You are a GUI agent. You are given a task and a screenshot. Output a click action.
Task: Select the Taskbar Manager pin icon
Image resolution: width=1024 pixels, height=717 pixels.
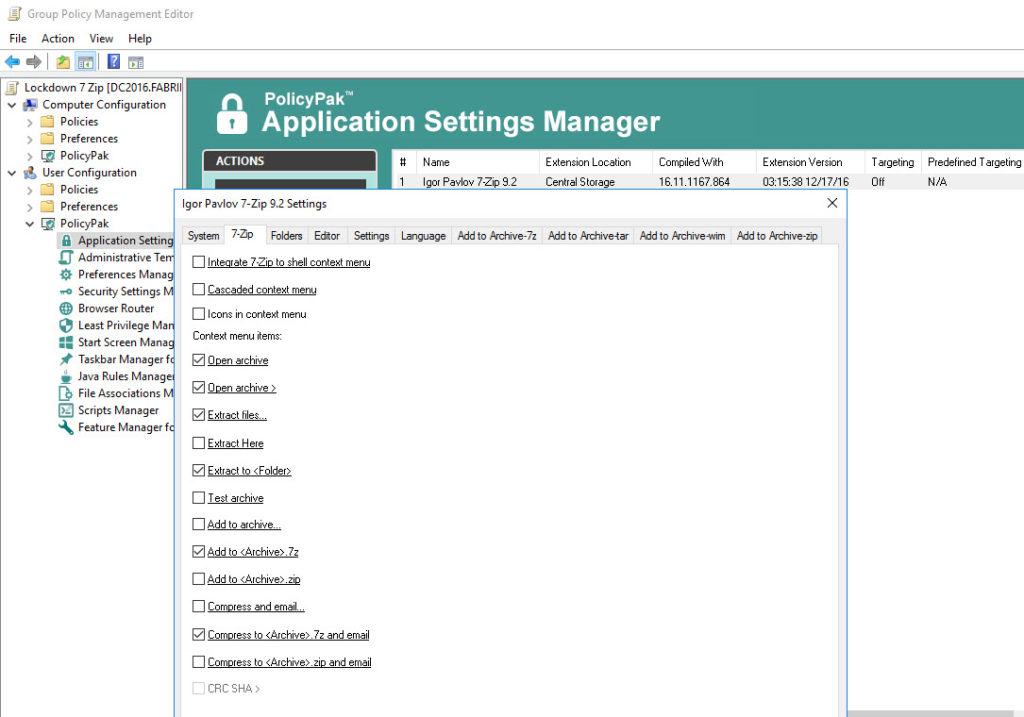pos(66,359)
